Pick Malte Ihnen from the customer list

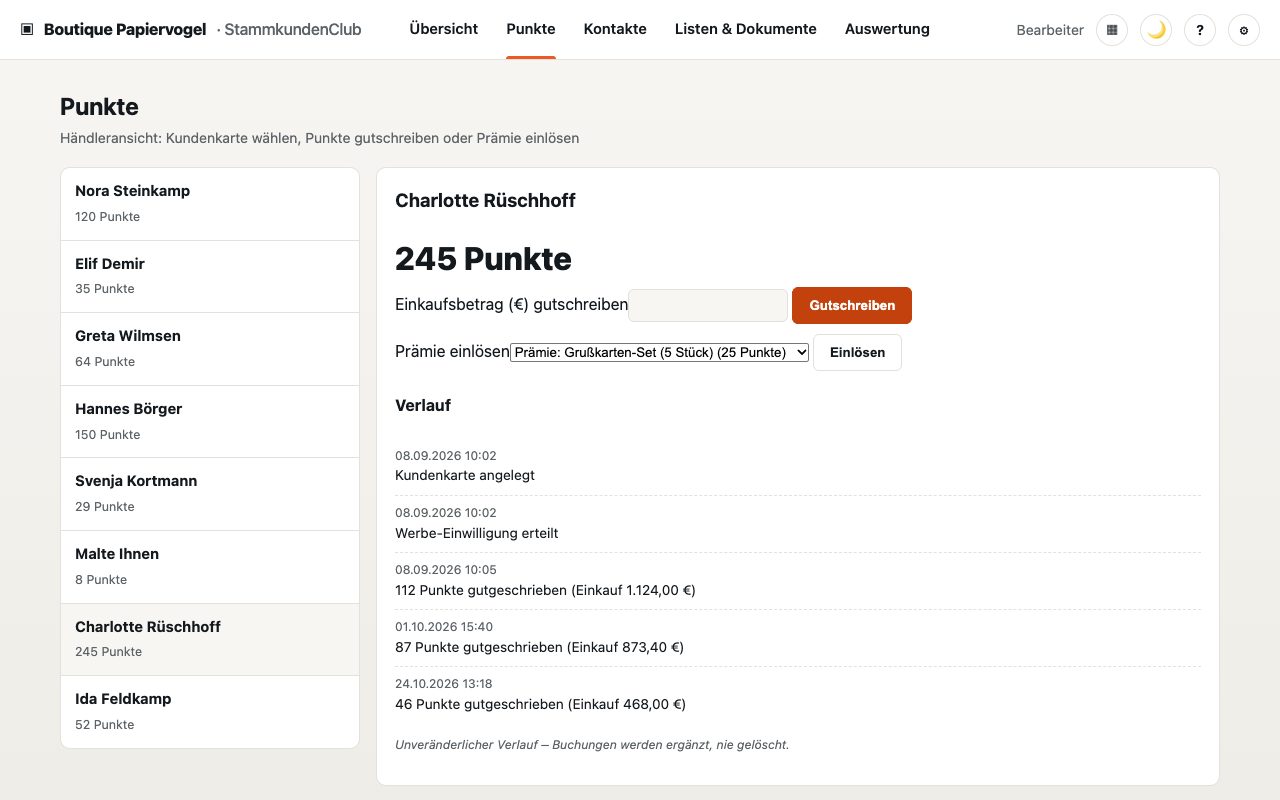pos(210,567)
